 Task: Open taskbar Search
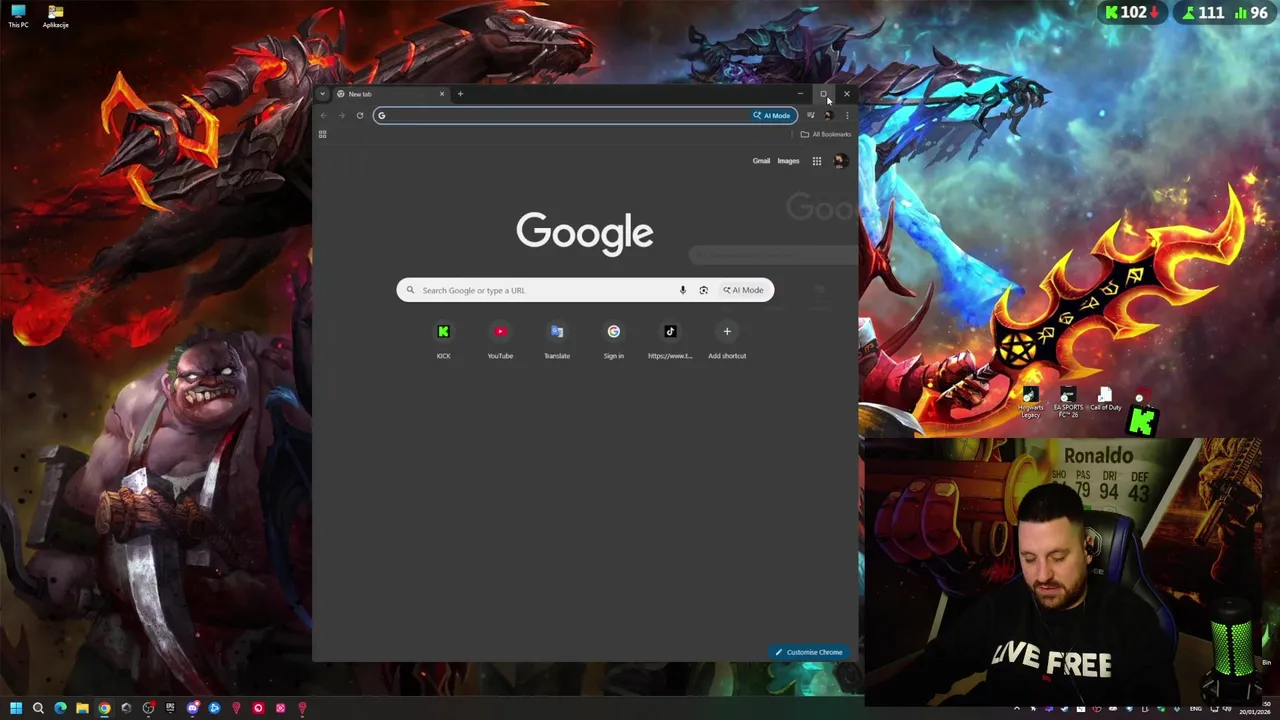click(38, 708)
